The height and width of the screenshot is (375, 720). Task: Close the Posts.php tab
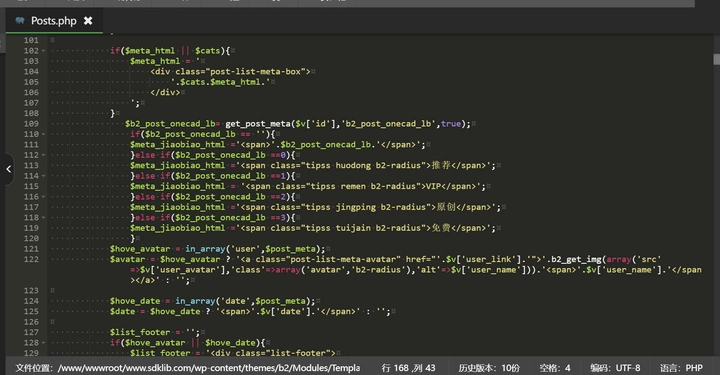[88, 21]
